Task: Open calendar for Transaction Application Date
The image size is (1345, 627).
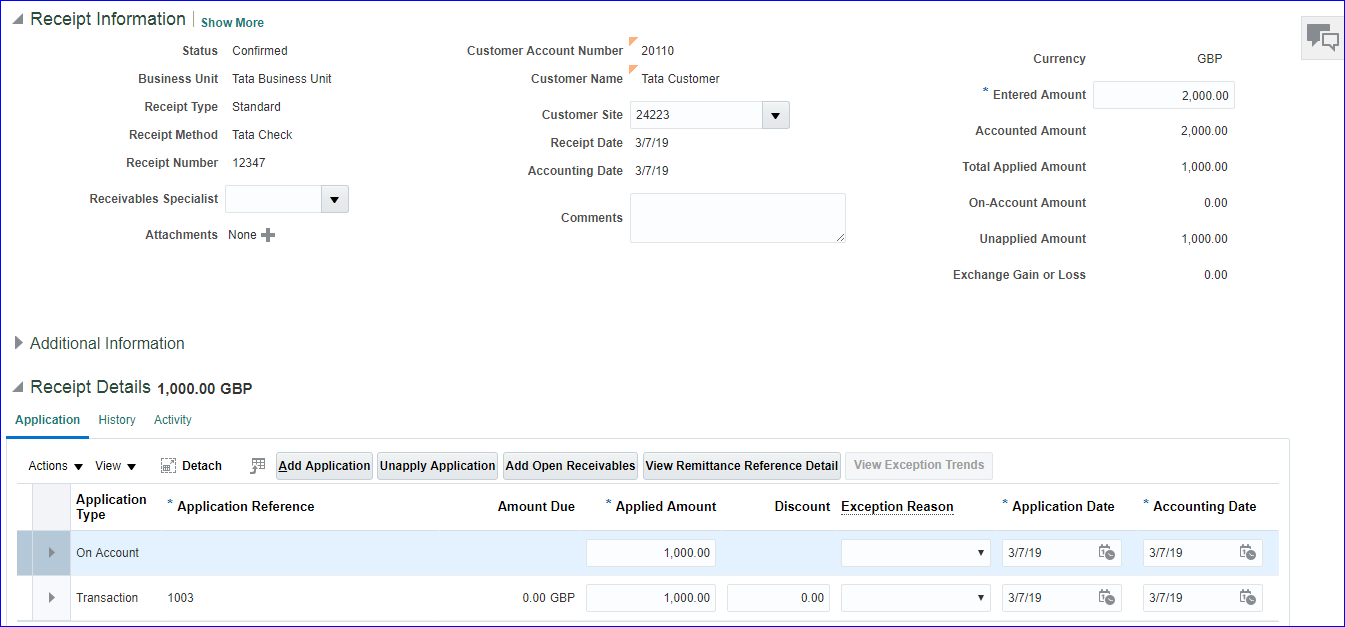Action: coord(1106,598)
